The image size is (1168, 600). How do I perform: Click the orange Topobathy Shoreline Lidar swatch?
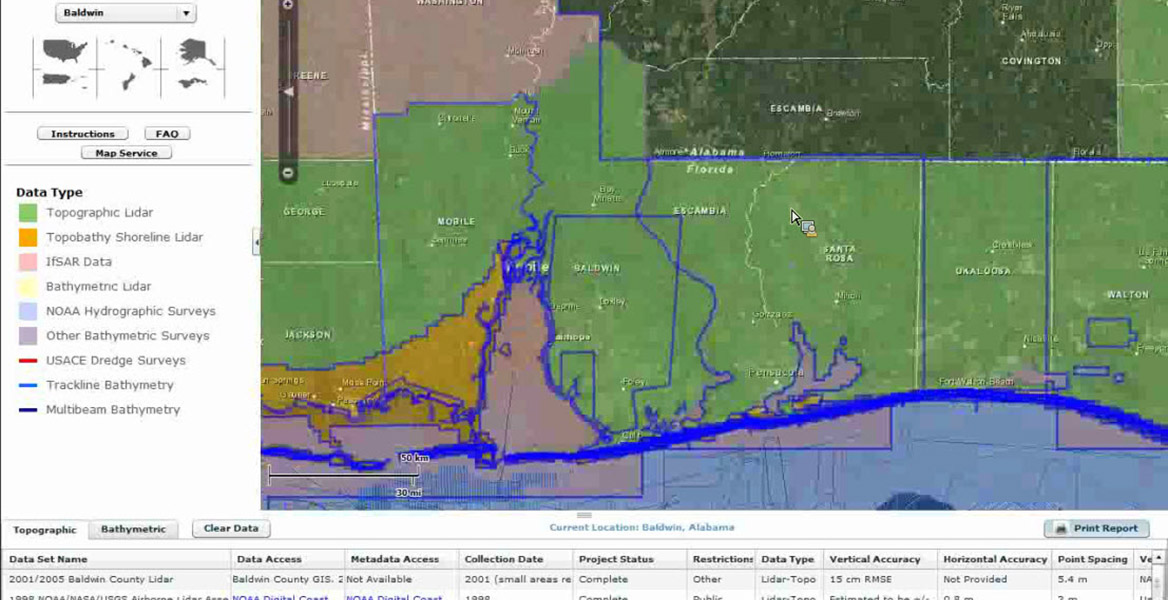(28, 237)
